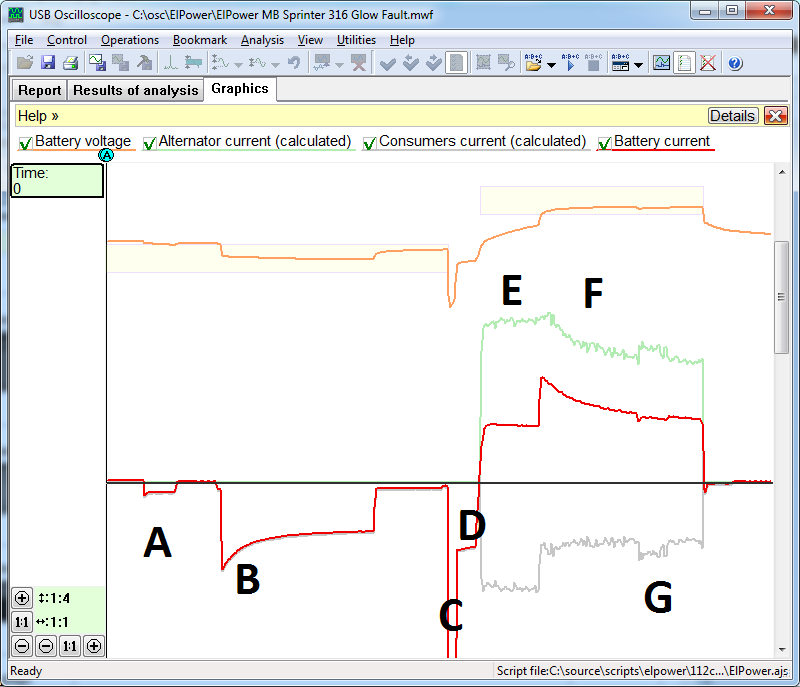Image resolution: width=800 pixels, height=687 pixels.
Task: Reset vertical scale with 1:1 beside ↔:1:1
Action: [x=22, y=622]
